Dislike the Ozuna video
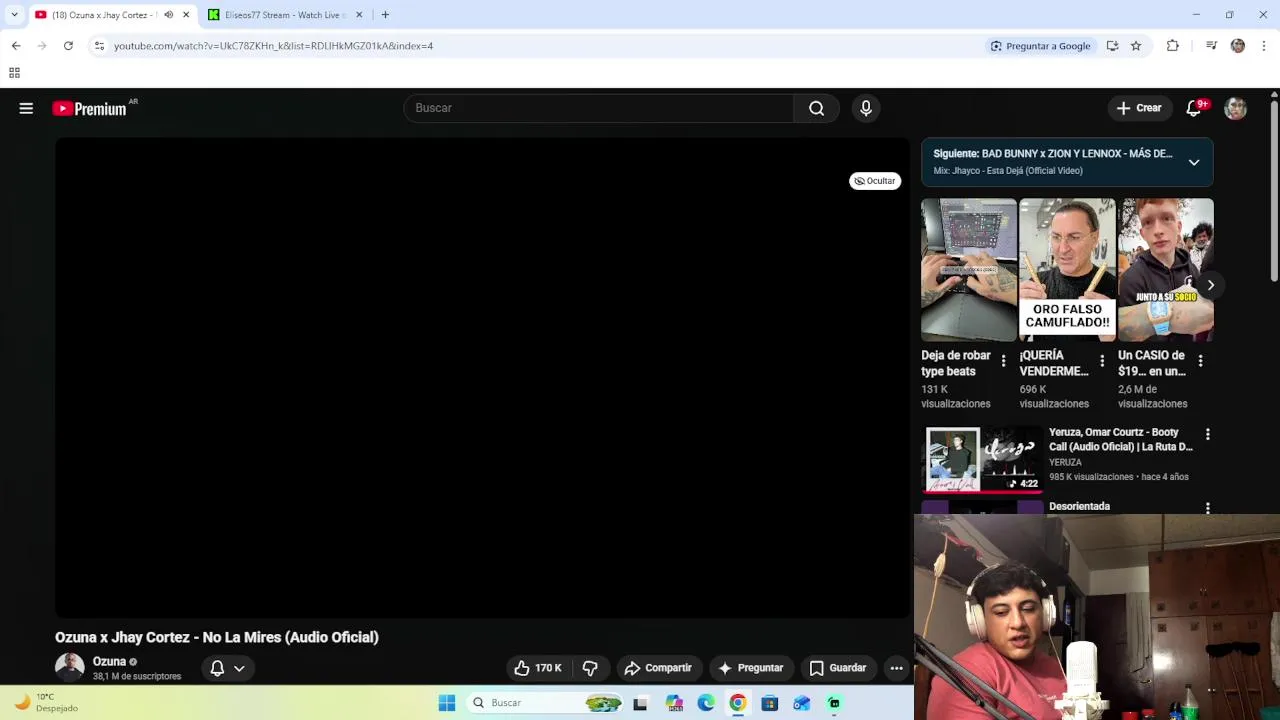 click(590, 668)
